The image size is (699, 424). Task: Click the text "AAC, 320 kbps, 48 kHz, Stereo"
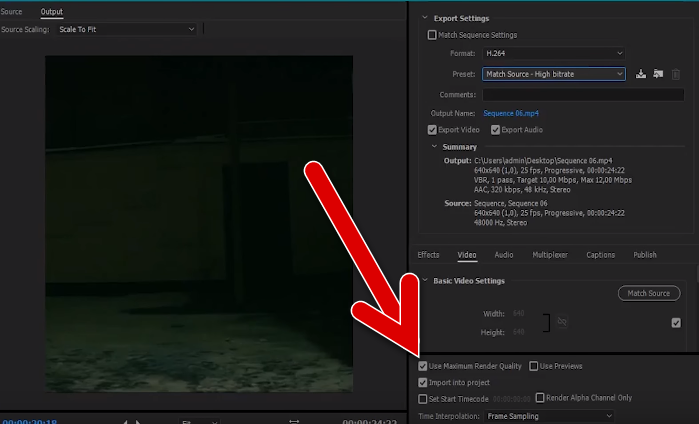coord(522,190)
